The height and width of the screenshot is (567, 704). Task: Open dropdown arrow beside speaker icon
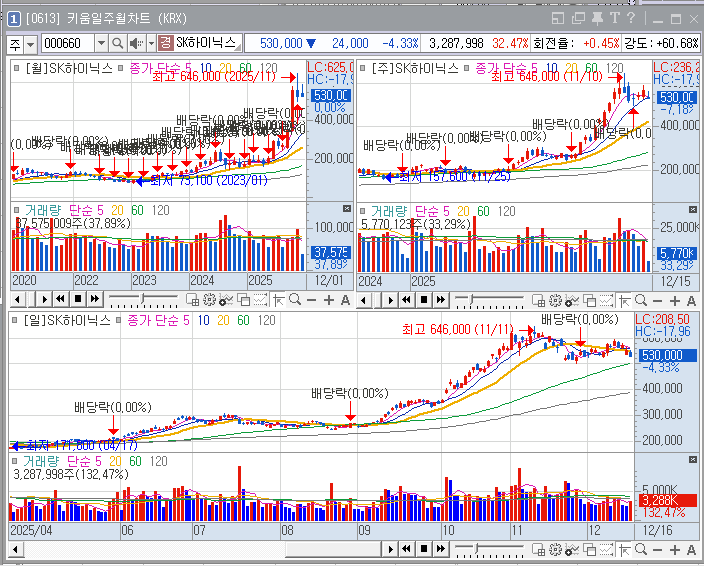(151, 44)
